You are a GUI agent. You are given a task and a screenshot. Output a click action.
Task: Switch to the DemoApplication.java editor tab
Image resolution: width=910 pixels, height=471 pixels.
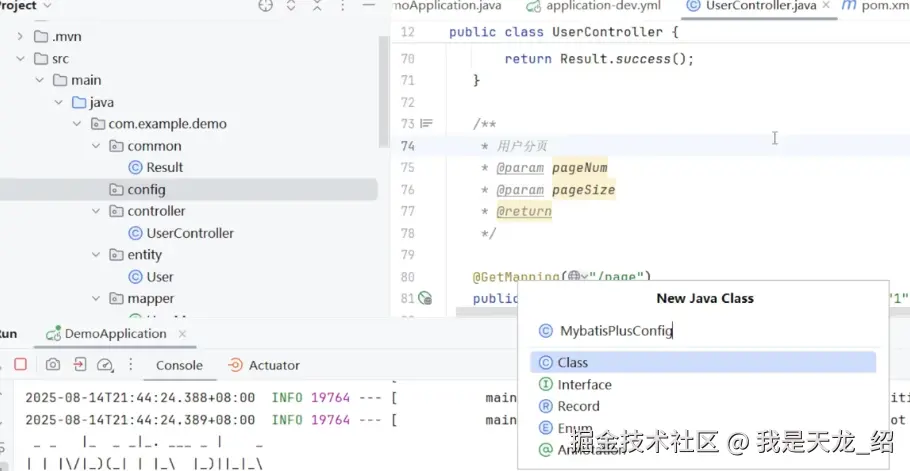pyautogui.click(x=447, y=6)
